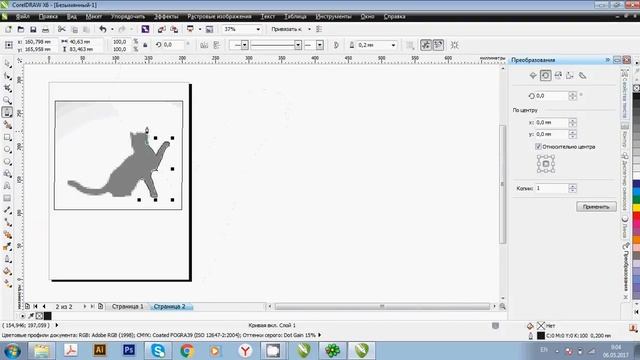Select the Polygon tool in the toolbox
This screenshot has height=360, width=640.
[x=7, y=162]
